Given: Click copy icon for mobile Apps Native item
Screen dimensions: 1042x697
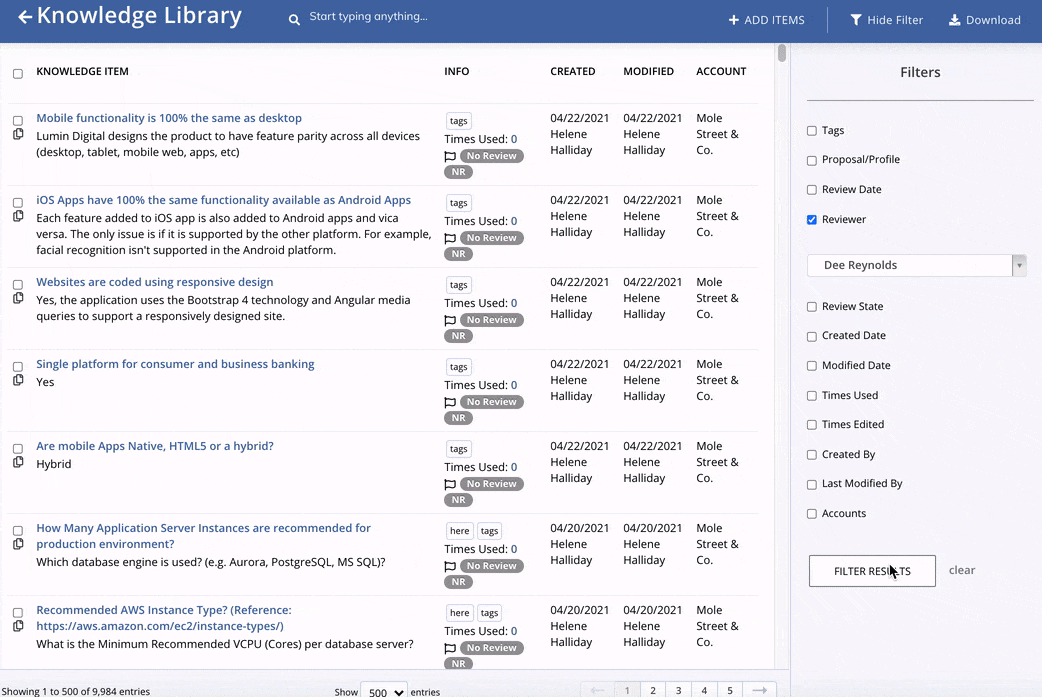Looking at the screenshot, I should [19, 462].
